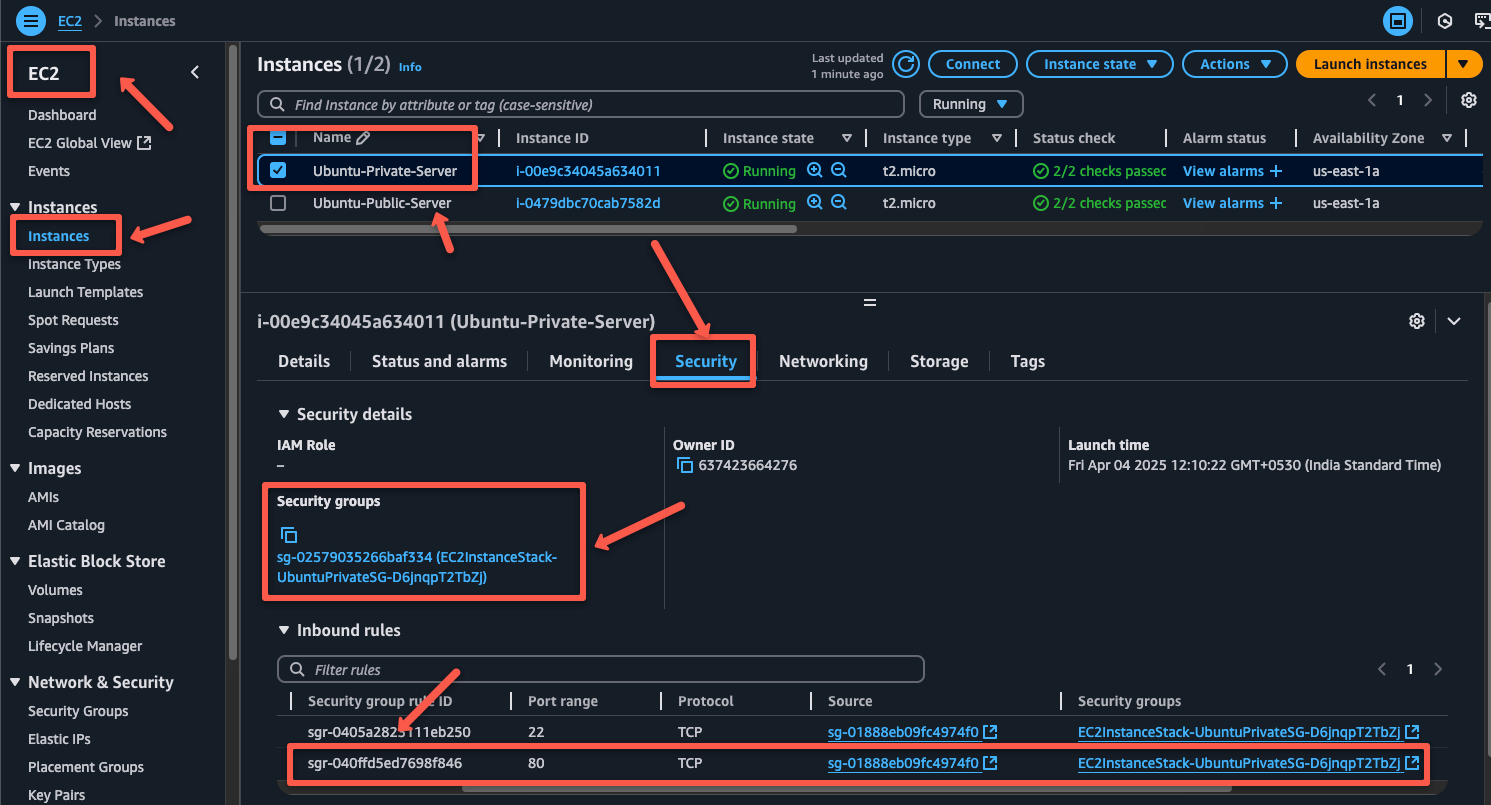Switch to the Networking tab
Viewport: 1491px width, 805px height.
(x=823, y=361)
